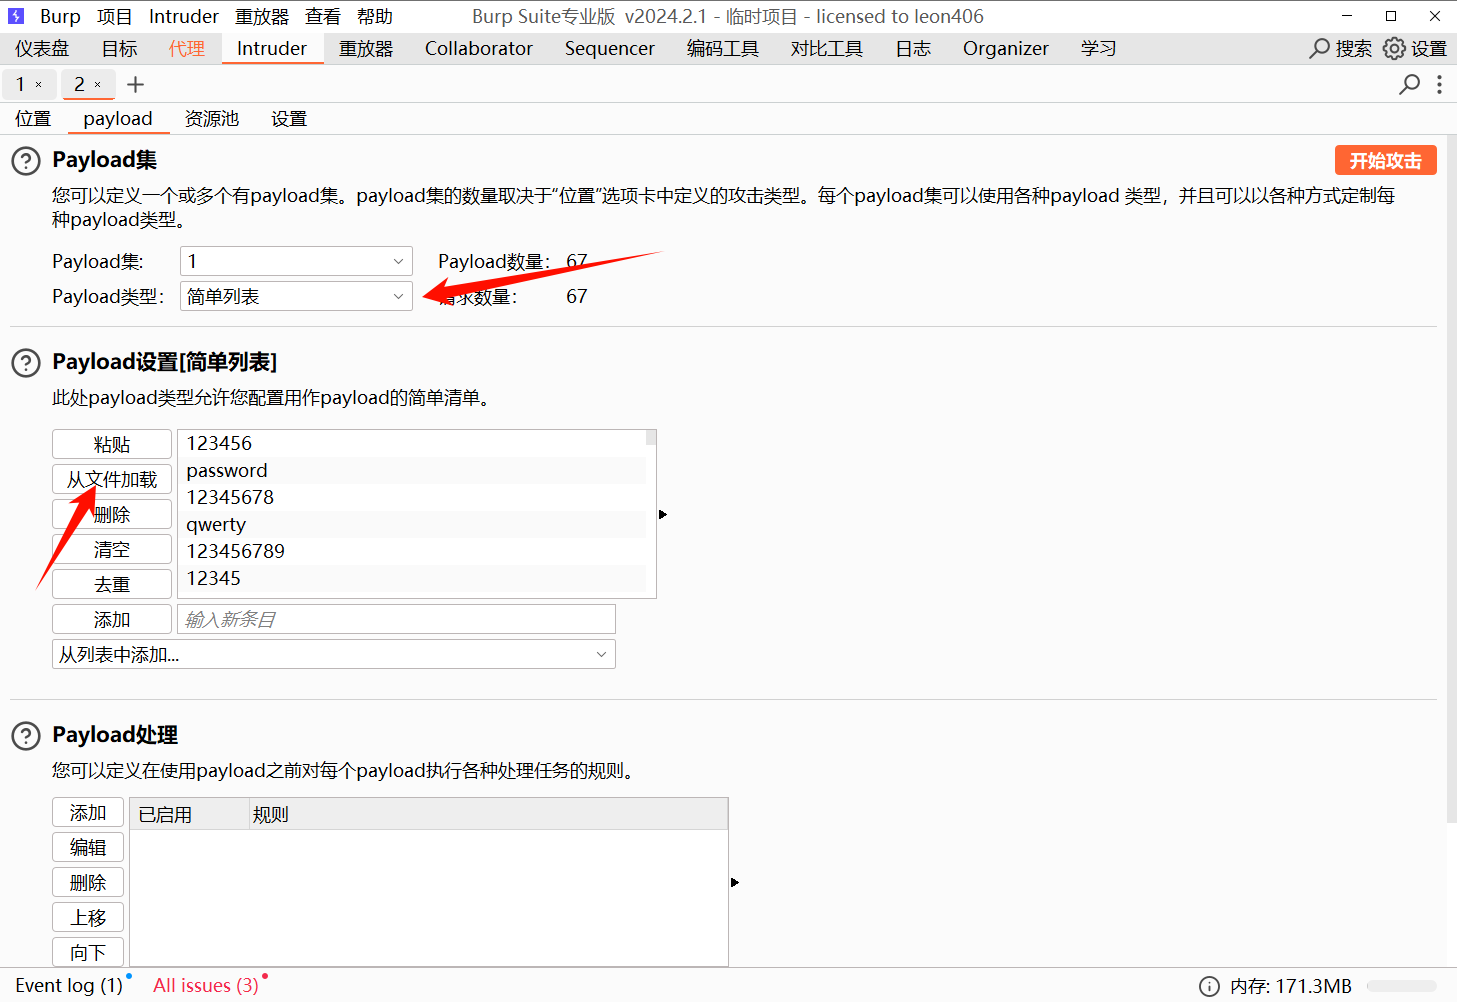This screenshot has height=1002, width=1457.
Task: Click the Burp Suite logo icon
Action: (x=16, y=16)
